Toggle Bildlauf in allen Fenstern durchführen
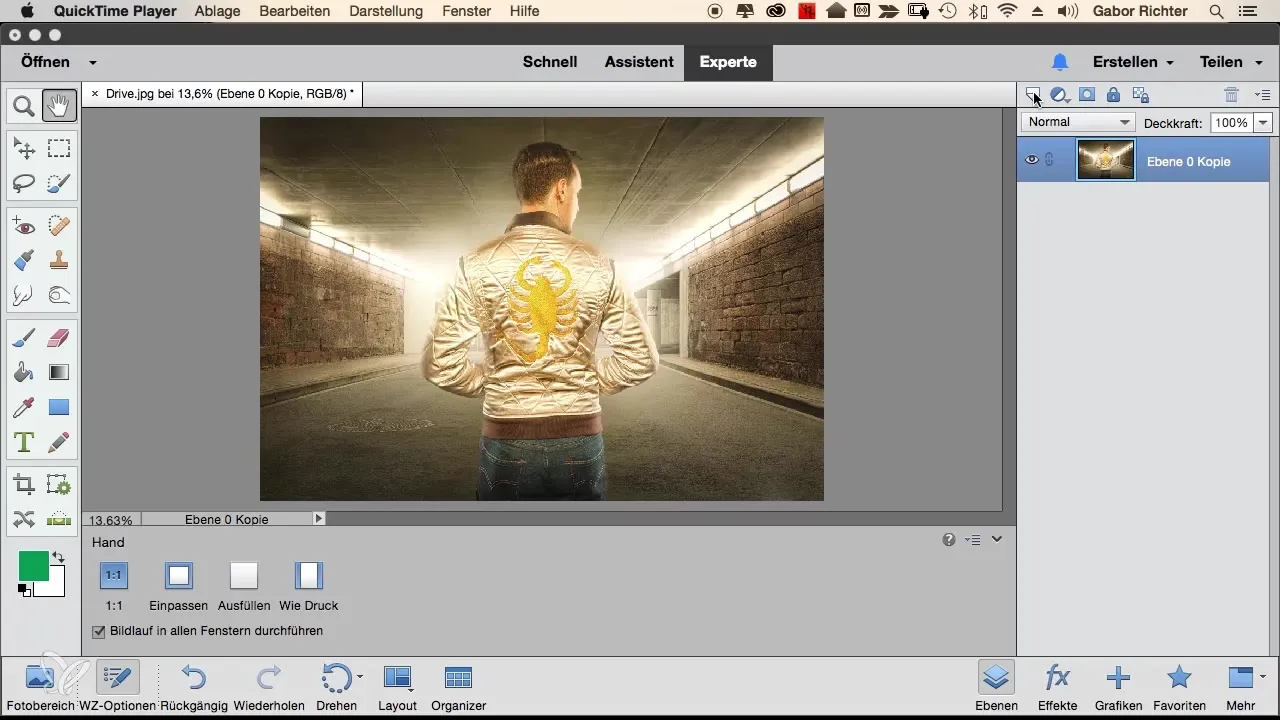The width and height of the screenshot is (1280, 720). click(98, 631)
